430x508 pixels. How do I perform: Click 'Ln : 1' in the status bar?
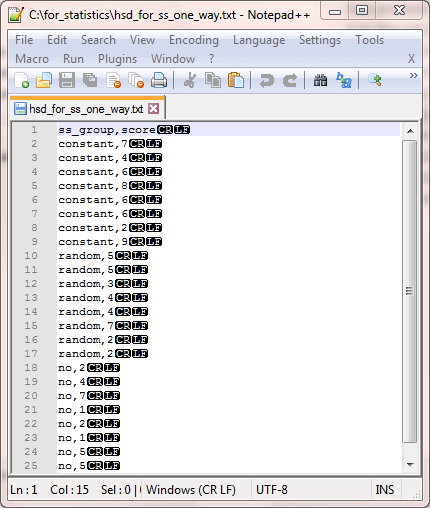[24, 490]
